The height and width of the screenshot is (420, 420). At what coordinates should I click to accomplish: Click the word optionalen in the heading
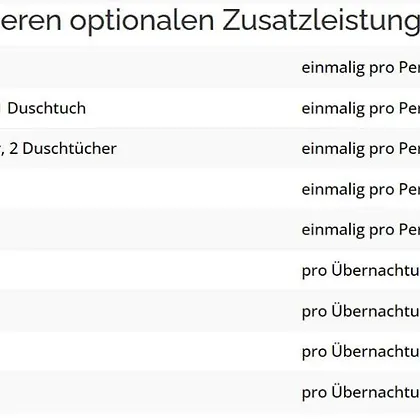(x=142, y=21)
